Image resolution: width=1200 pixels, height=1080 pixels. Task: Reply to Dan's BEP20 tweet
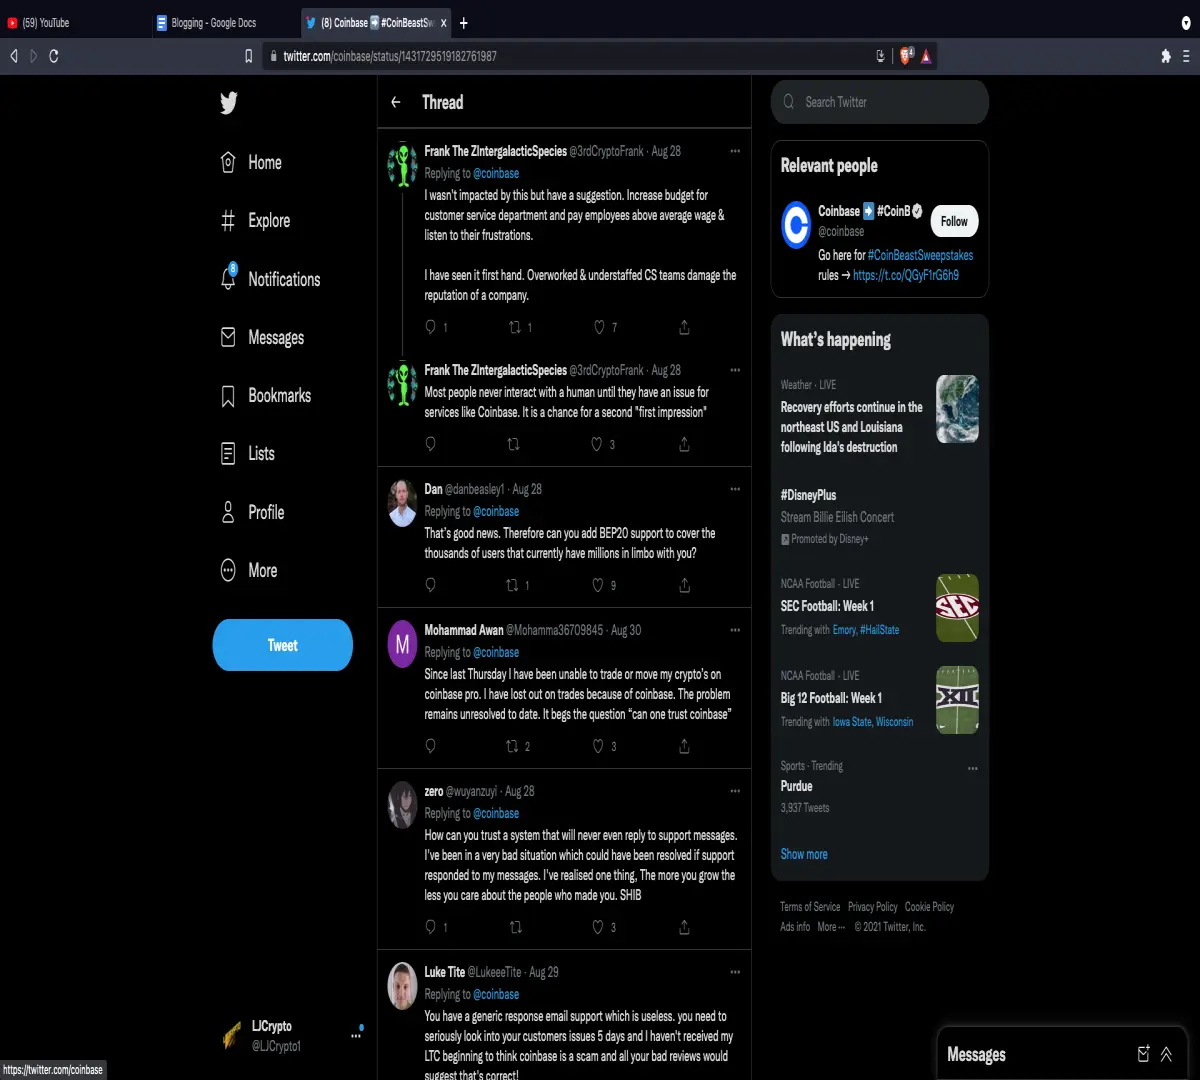point(431,585)
